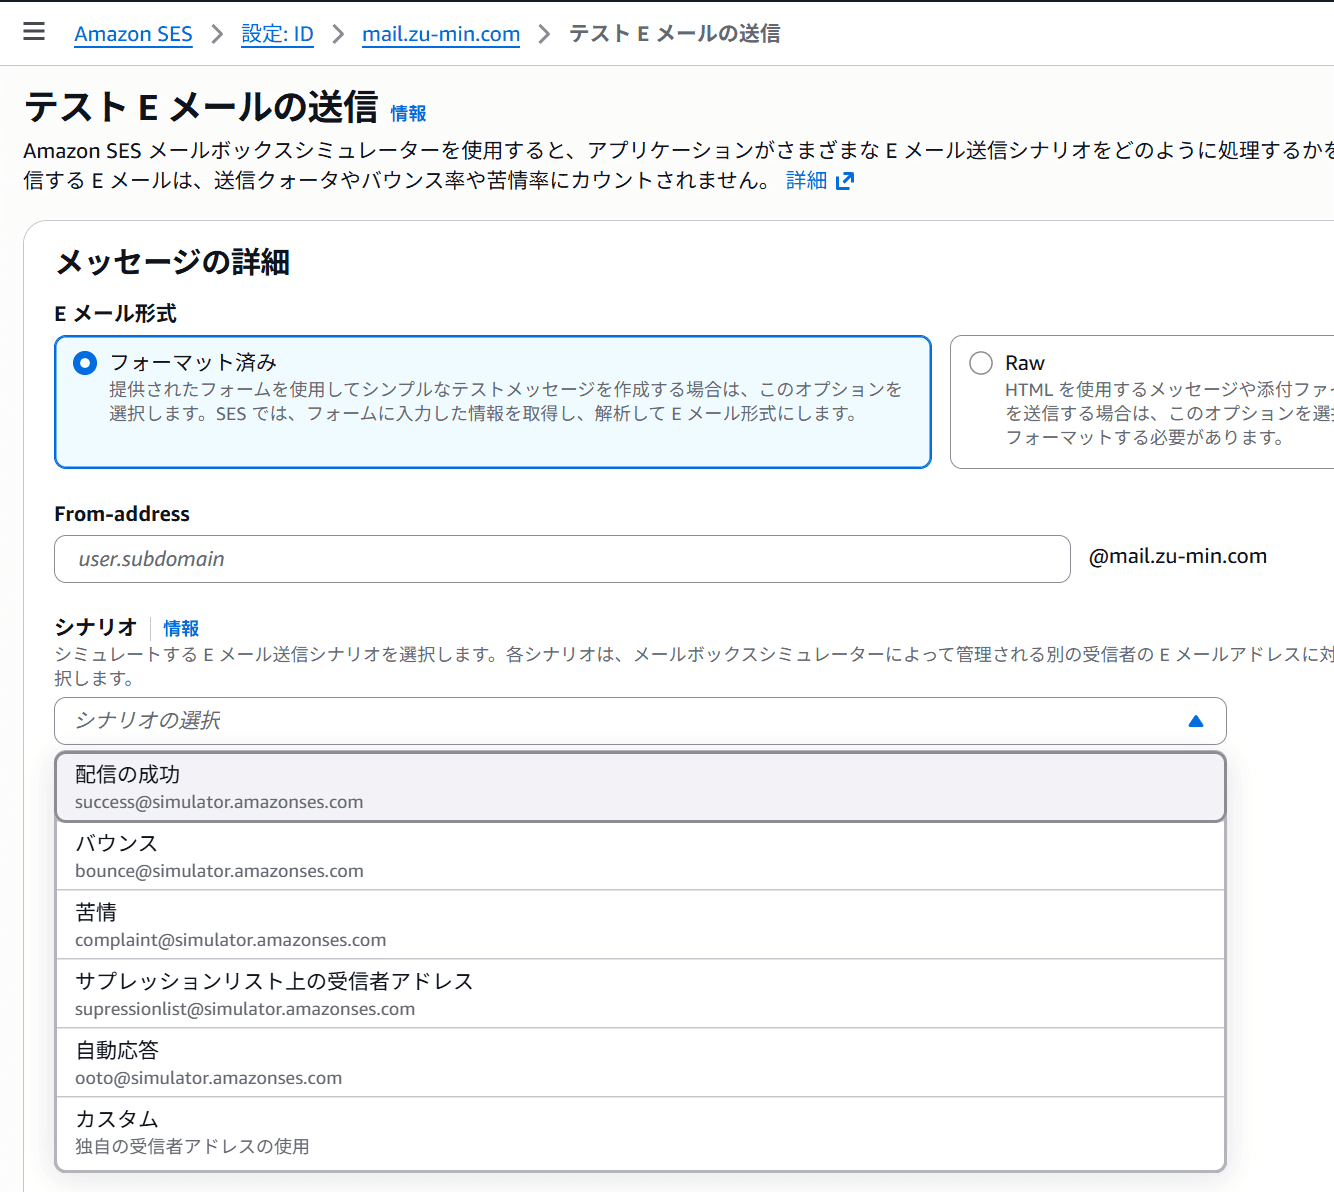Open the Amazon SES breadcrumb link
Viewport: 1334px width, 1192px height.
pos(133,34)
